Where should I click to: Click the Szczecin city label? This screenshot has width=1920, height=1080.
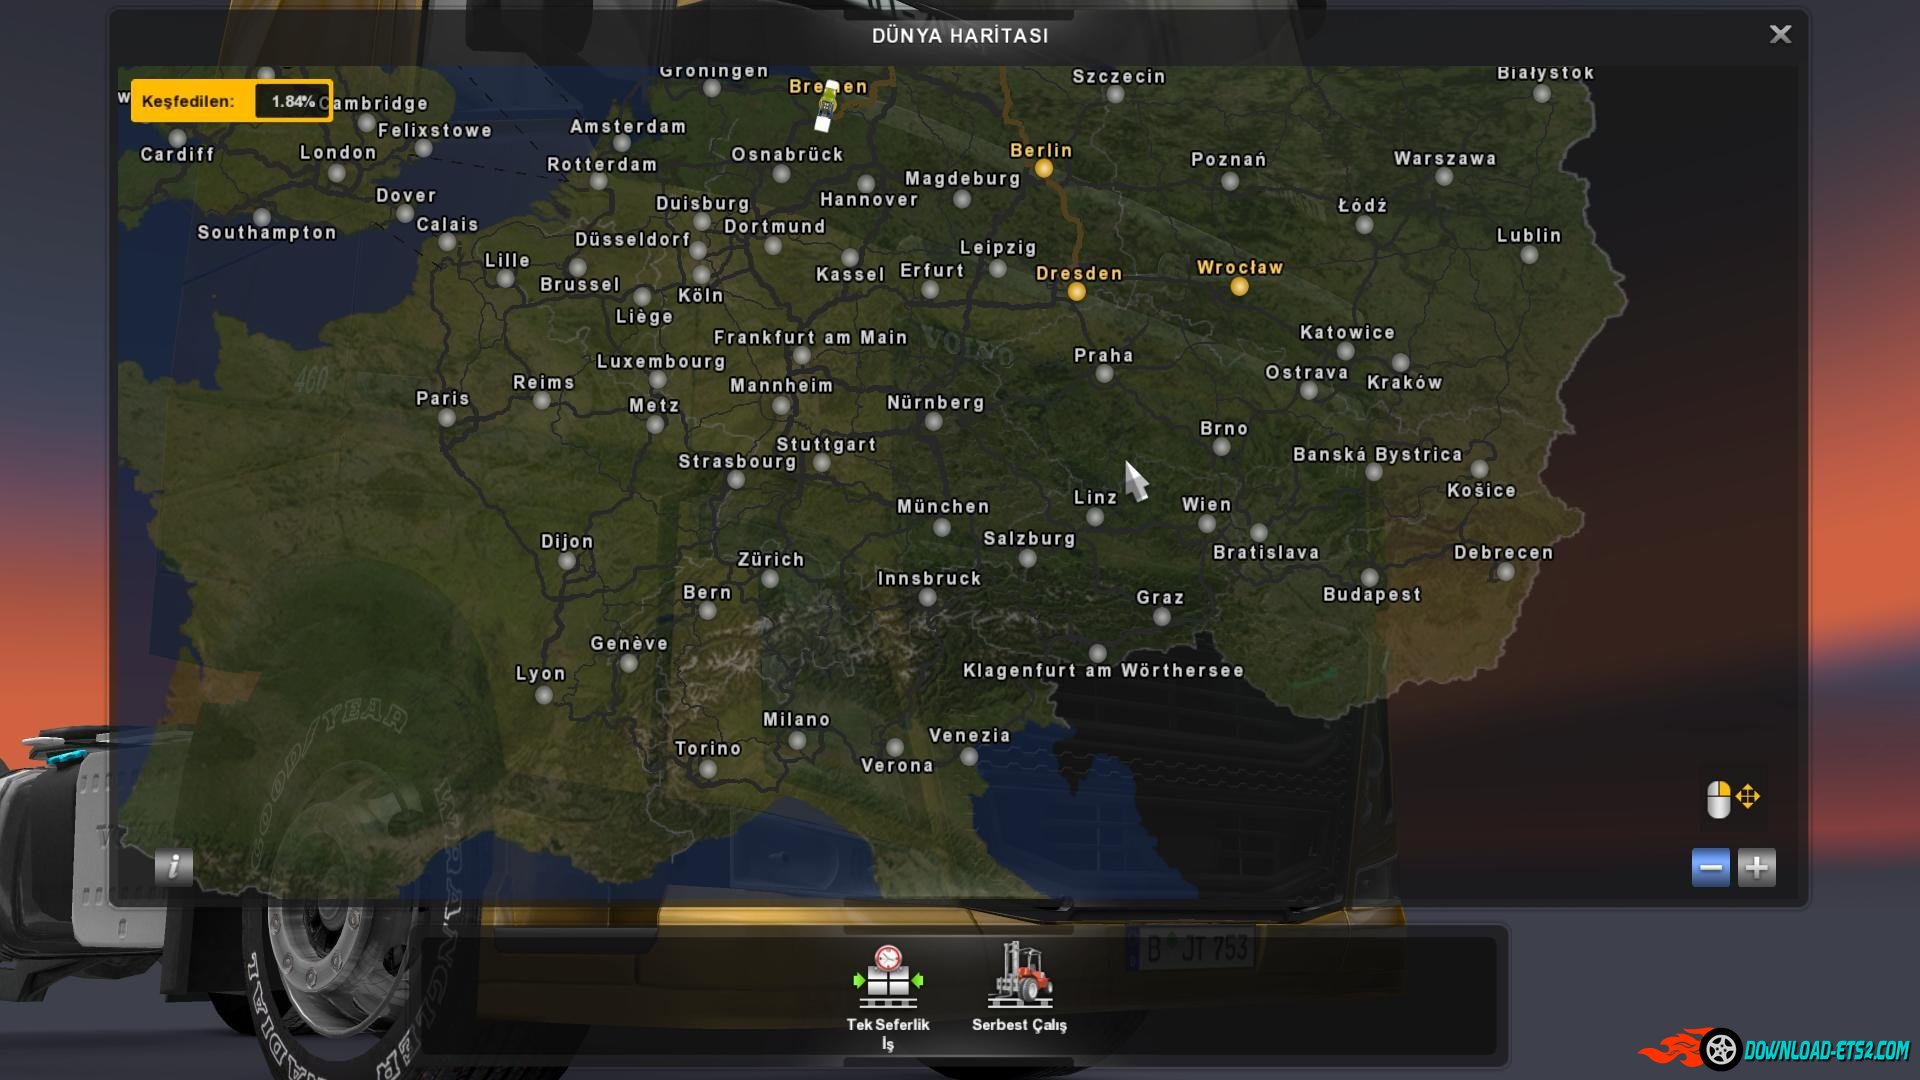1118,77
